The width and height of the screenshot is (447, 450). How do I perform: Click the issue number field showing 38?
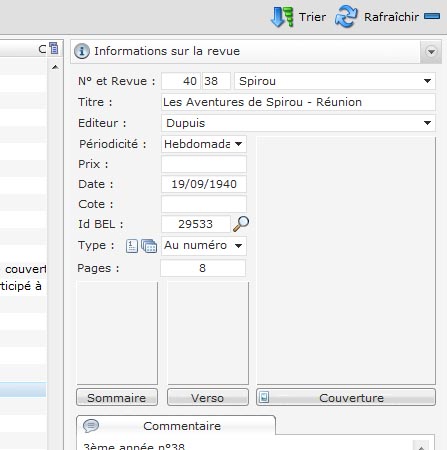[x=216, y=81]
